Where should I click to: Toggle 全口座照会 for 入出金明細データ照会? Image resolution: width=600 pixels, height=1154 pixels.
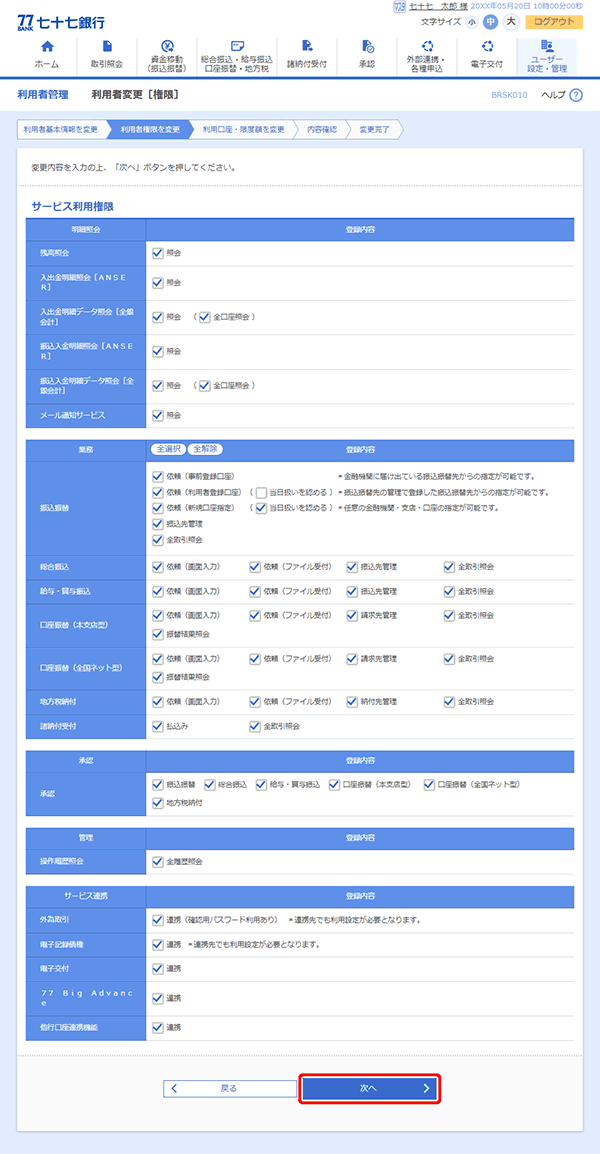(x=205, y=317)
